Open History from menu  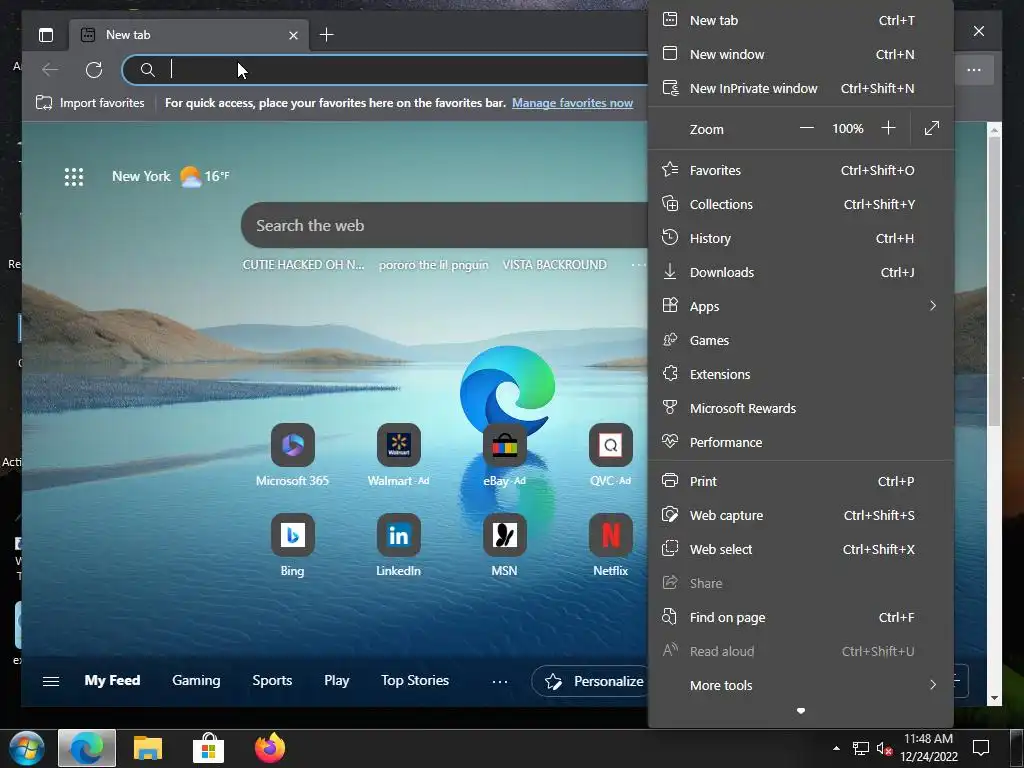tap(801, 238)
